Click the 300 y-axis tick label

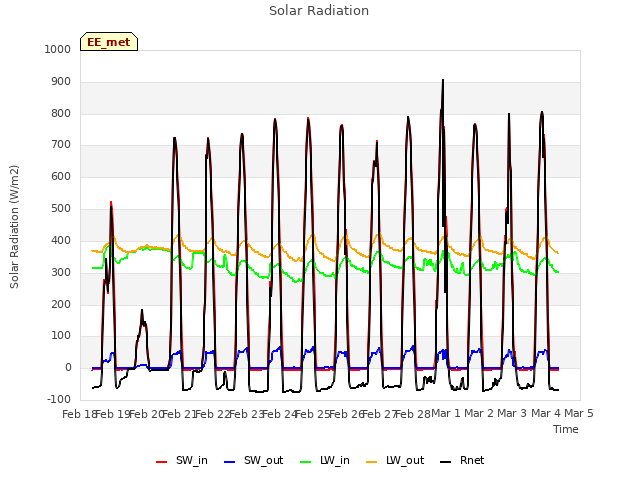point(61,272)
